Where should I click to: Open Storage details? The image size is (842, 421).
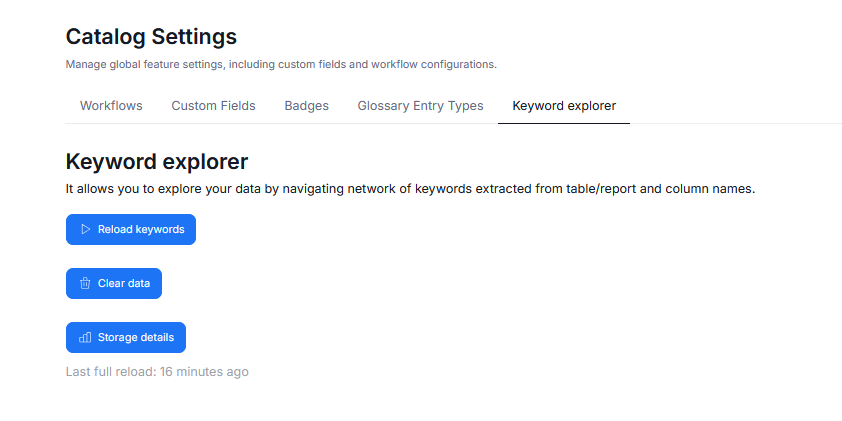coord(126,337)
